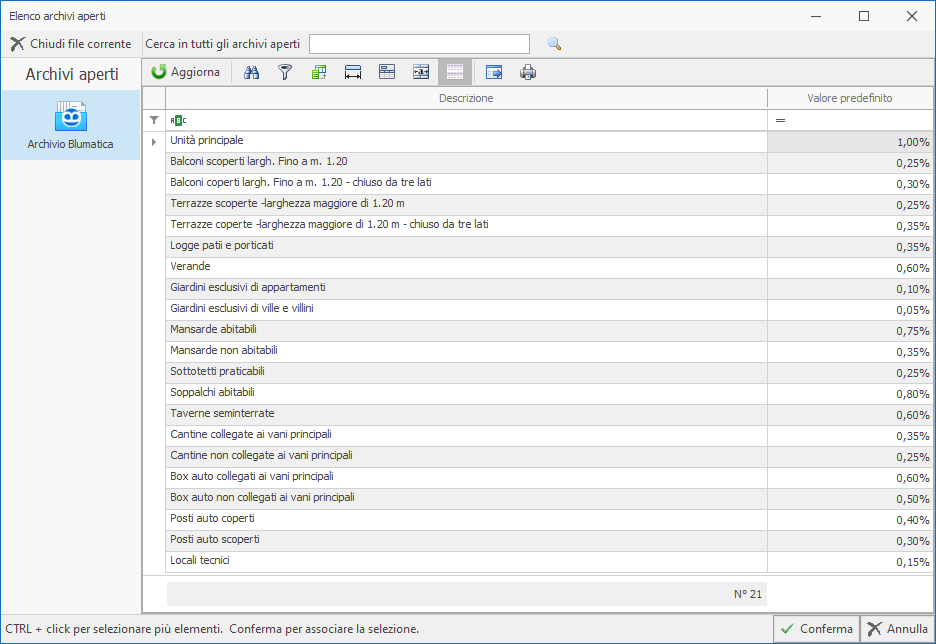Image resolution: width=936 pixels, height=644 pixels.
Task: Select the Locali tecnici row
Action: click(466, 562)
